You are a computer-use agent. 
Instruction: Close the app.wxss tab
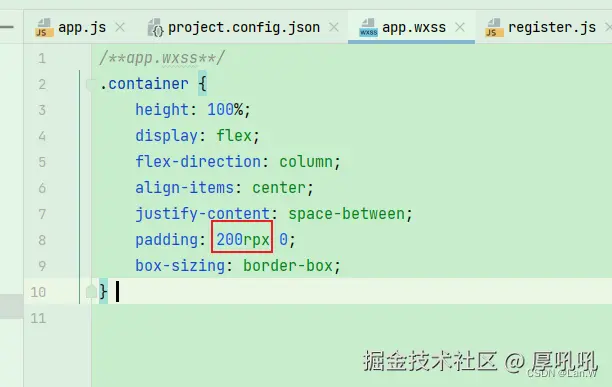click(x=460, y=27)
